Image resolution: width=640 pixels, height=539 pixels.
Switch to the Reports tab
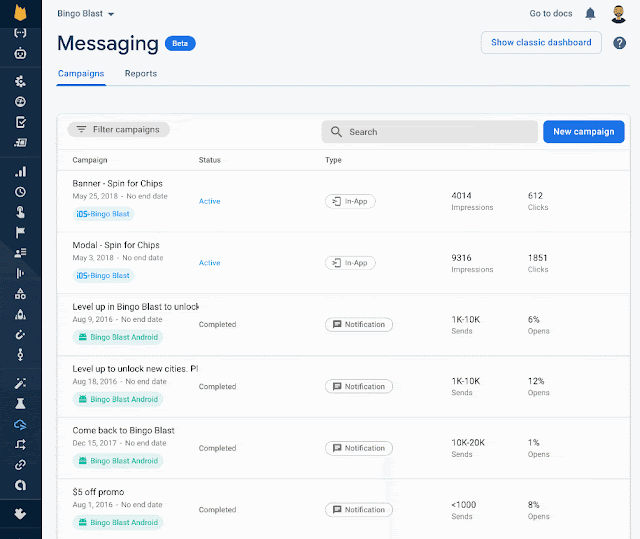(x=141, y=73)
